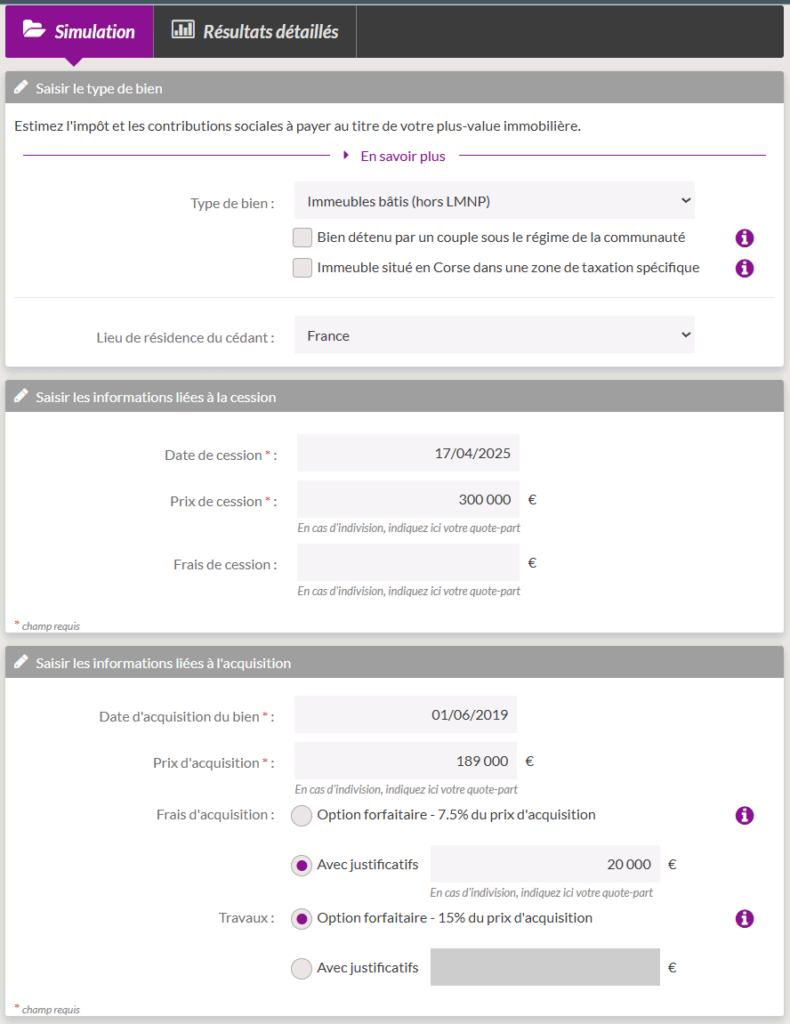The image size is (790, 1024).
Task: Click info icon beside community regime checkbox
Action: 744,238
